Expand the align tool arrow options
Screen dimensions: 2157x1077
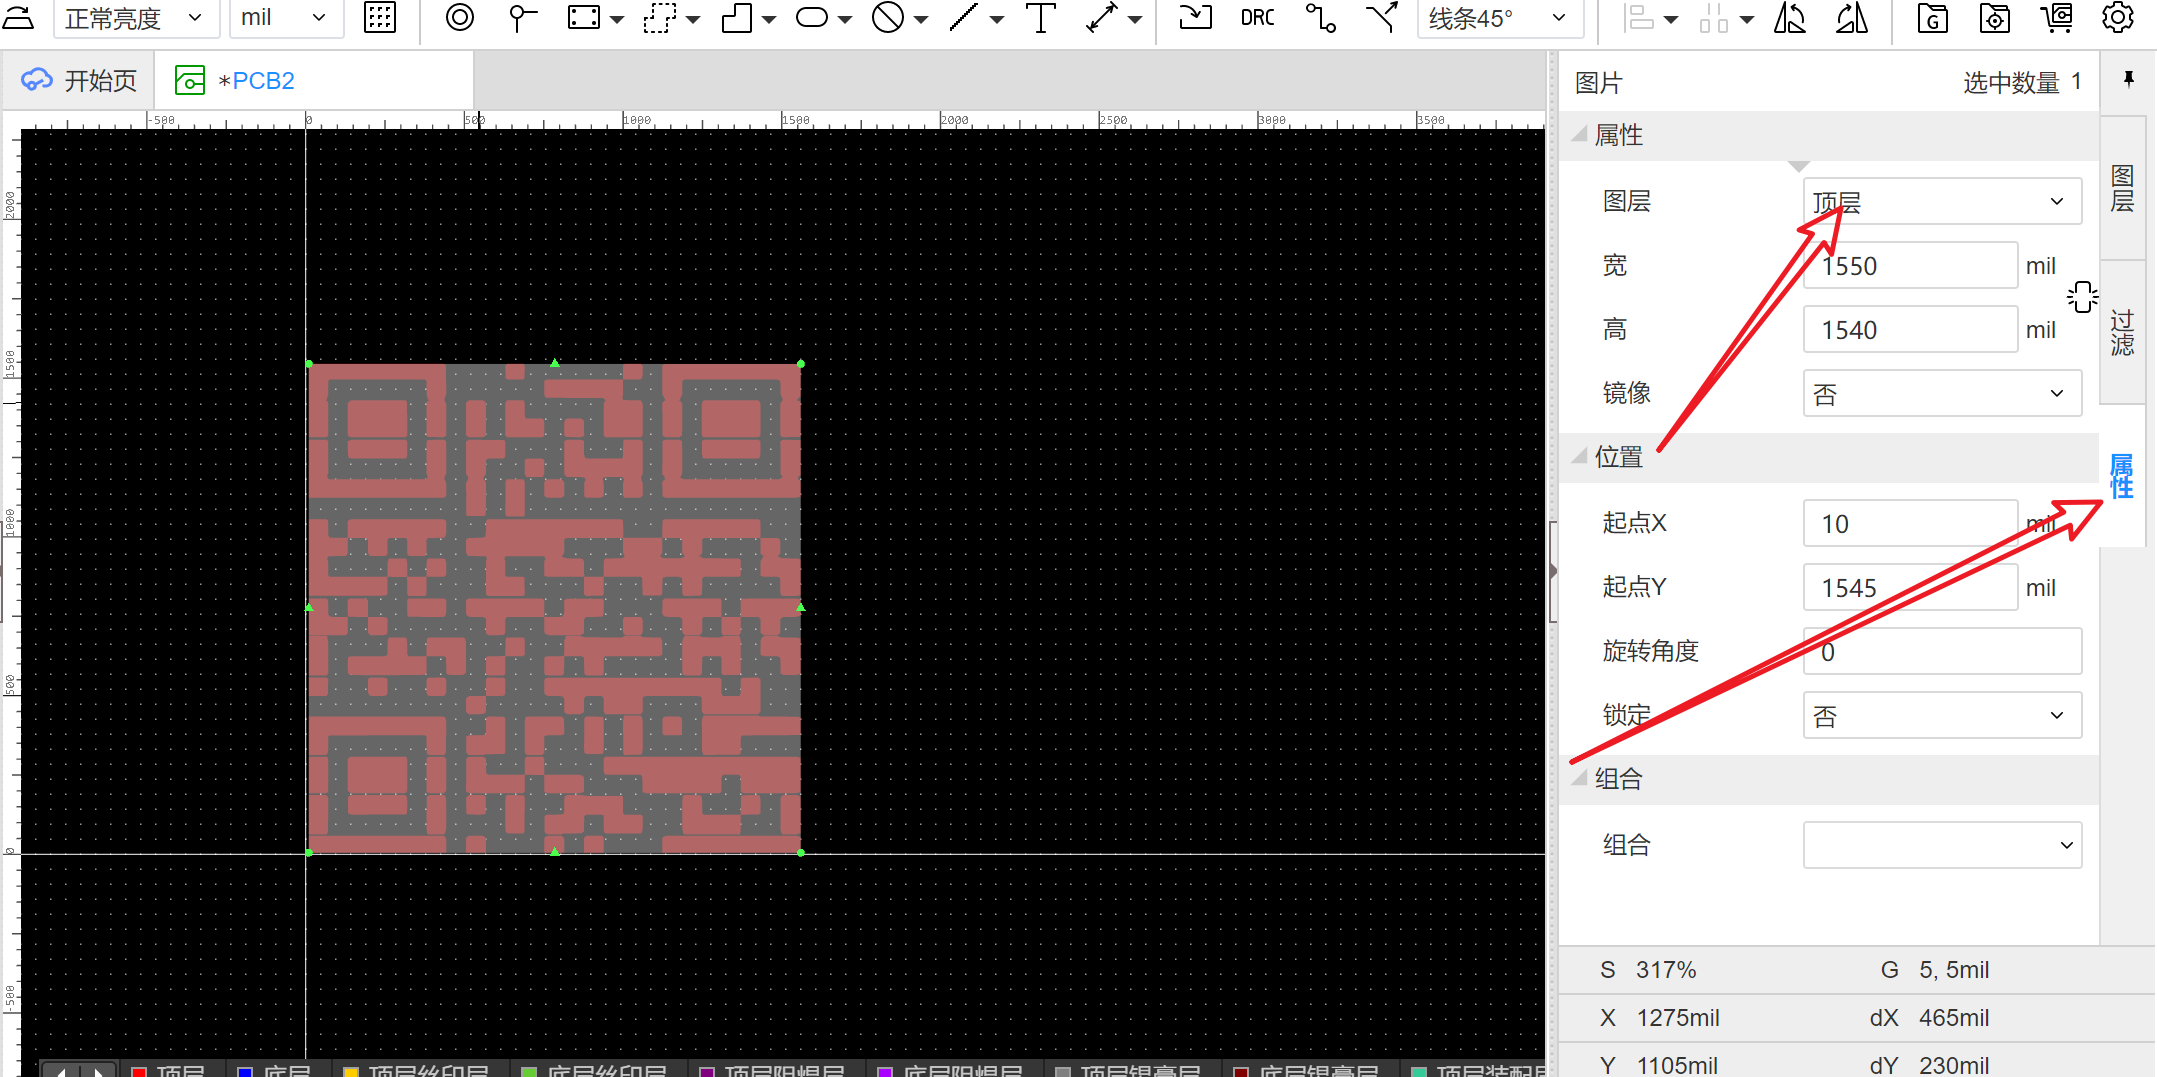pyautogui.click(x=1671, y=20)
